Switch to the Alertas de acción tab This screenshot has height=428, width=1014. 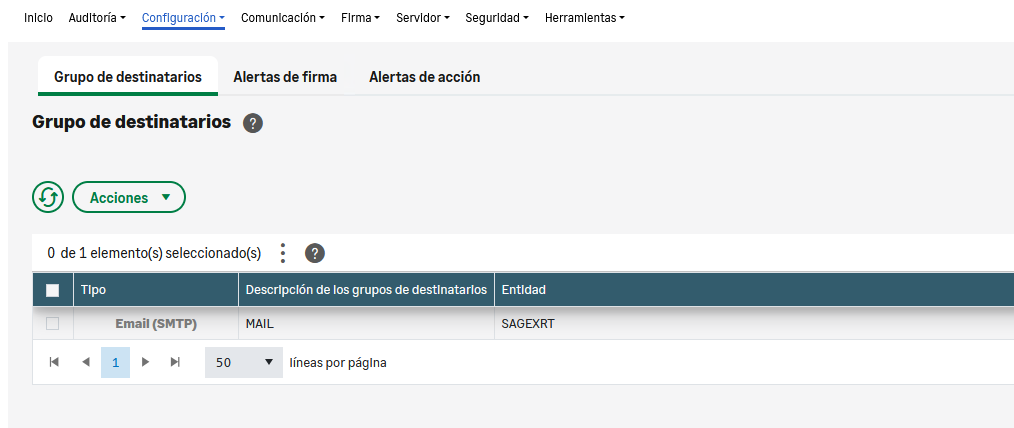tap(424, 77)
